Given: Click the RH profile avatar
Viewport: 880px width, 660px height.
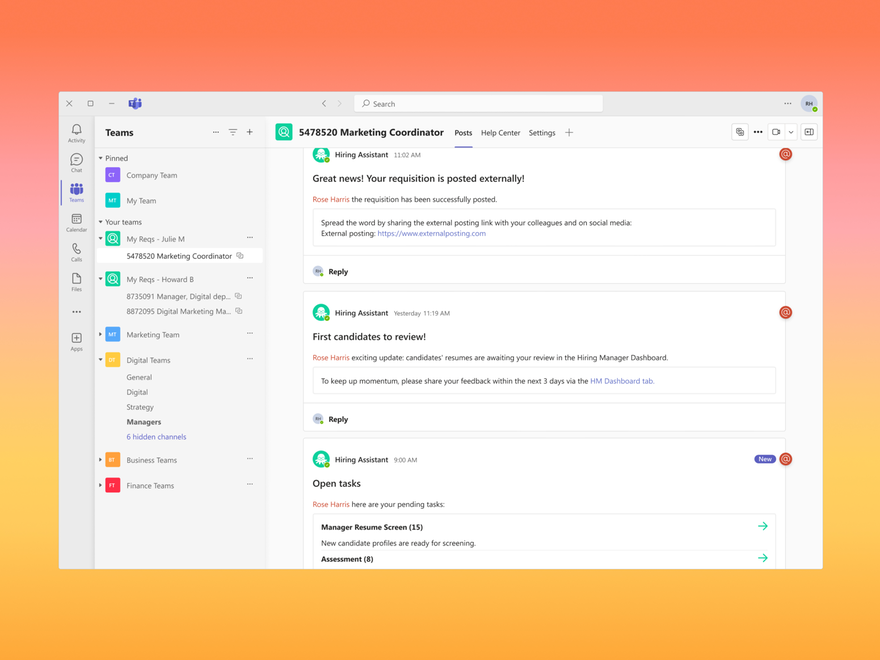Looking at the screenshot, I should pos(809,103).
